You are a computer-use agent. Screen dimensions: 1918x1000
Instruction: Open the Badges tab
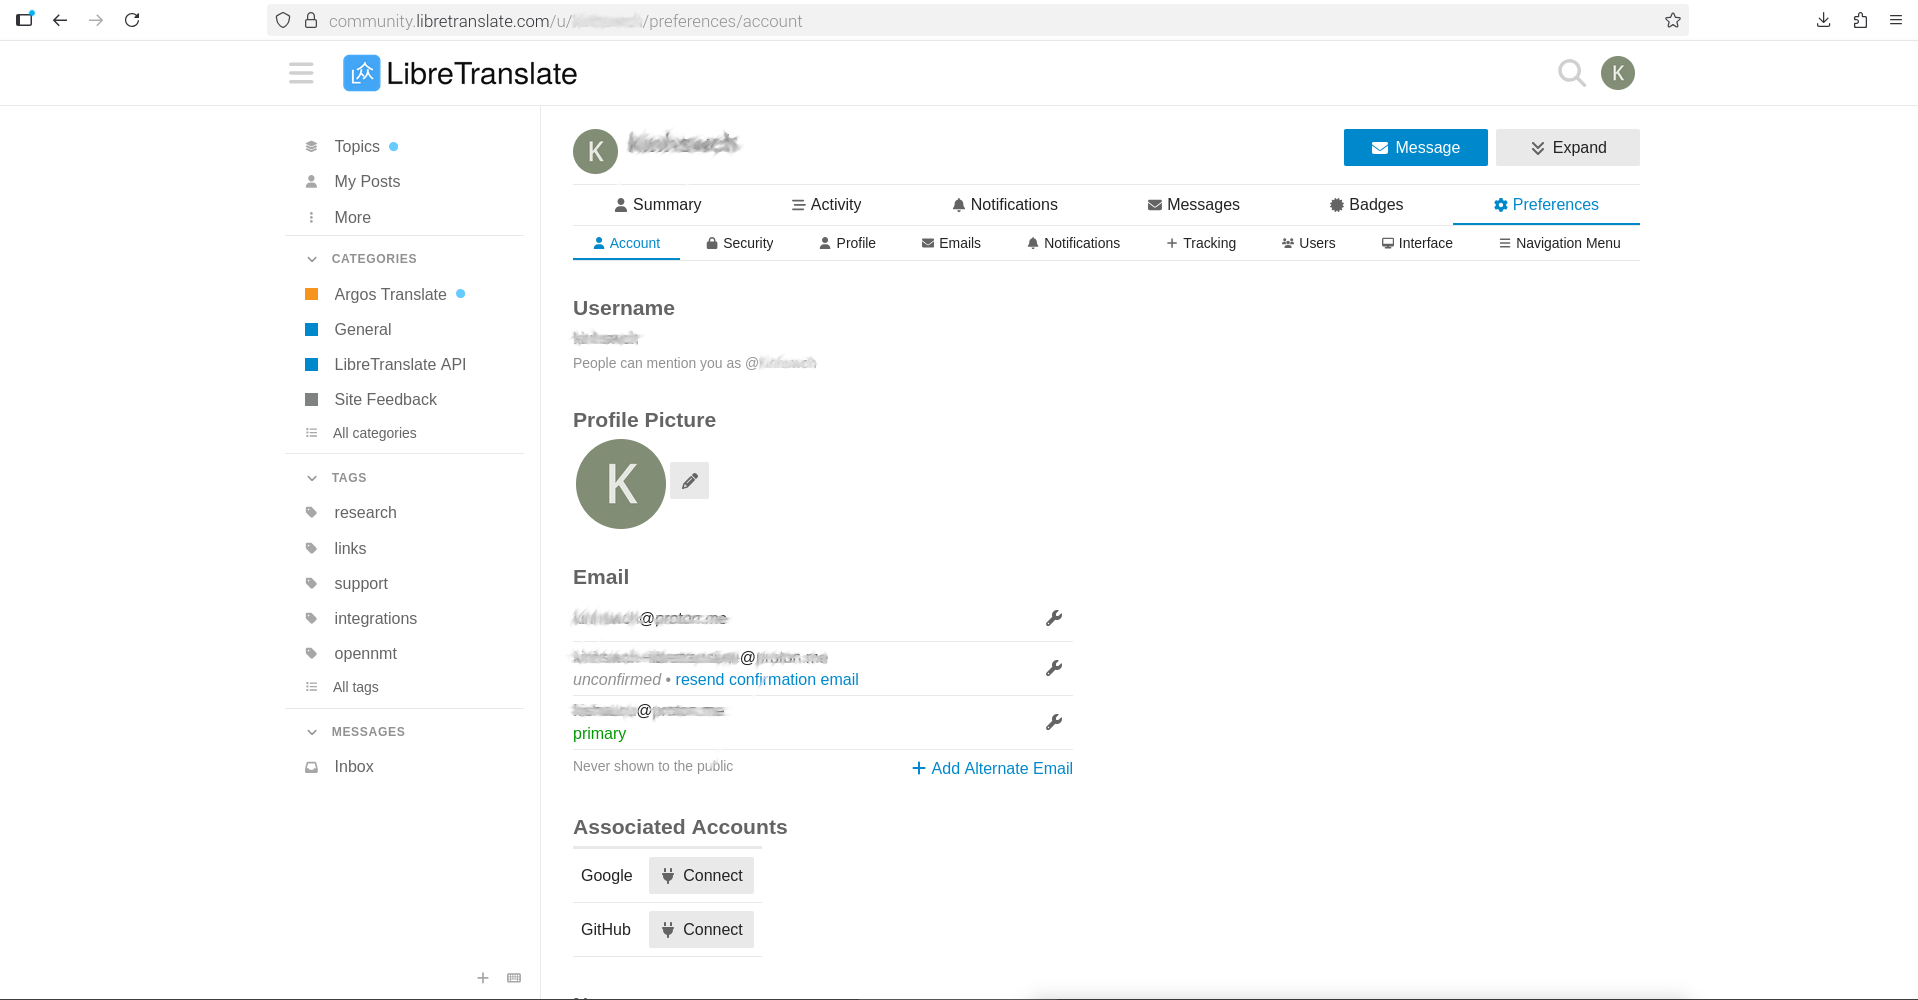(x=1366, y=205)
